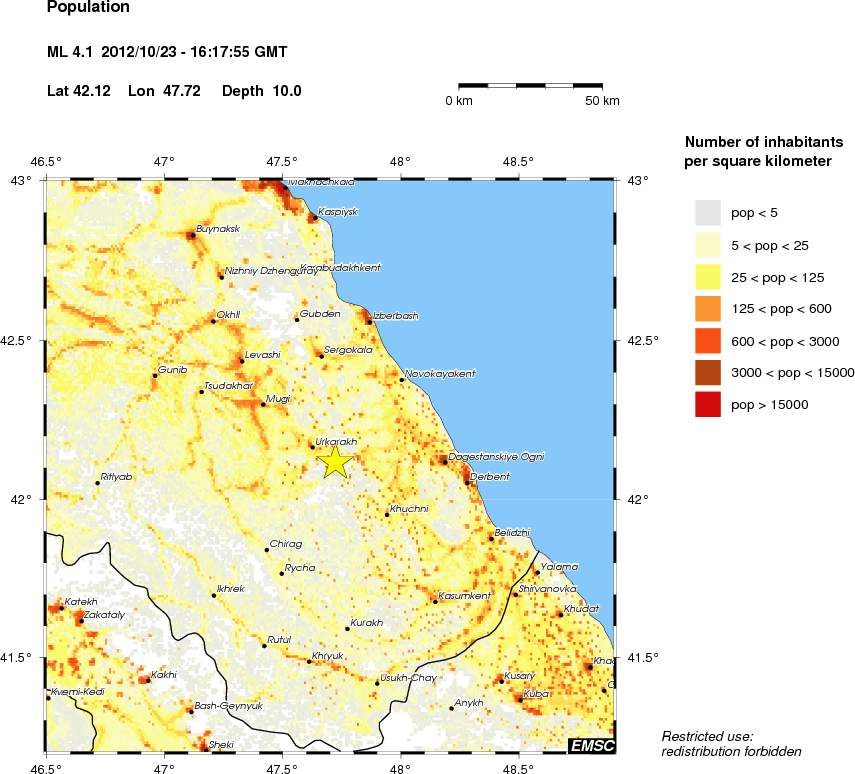
Task: Click the brown '3000 < pop < 15000' swatch
Action: click(708, 373)
